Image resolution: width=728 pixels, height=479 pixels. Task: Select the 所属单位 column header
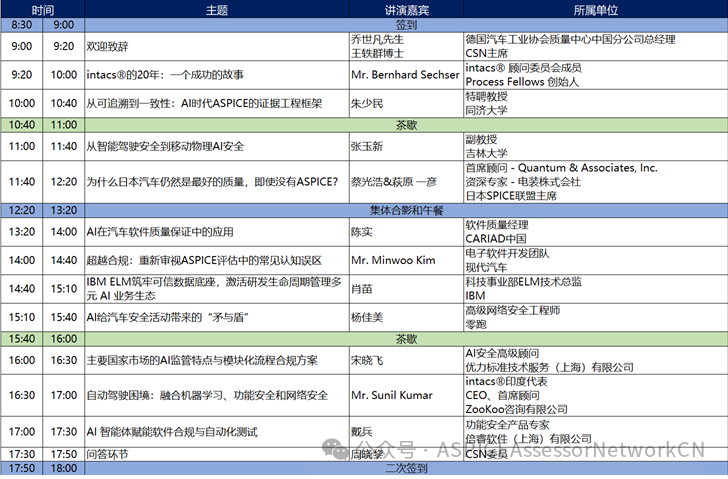[x=596, y=9]
